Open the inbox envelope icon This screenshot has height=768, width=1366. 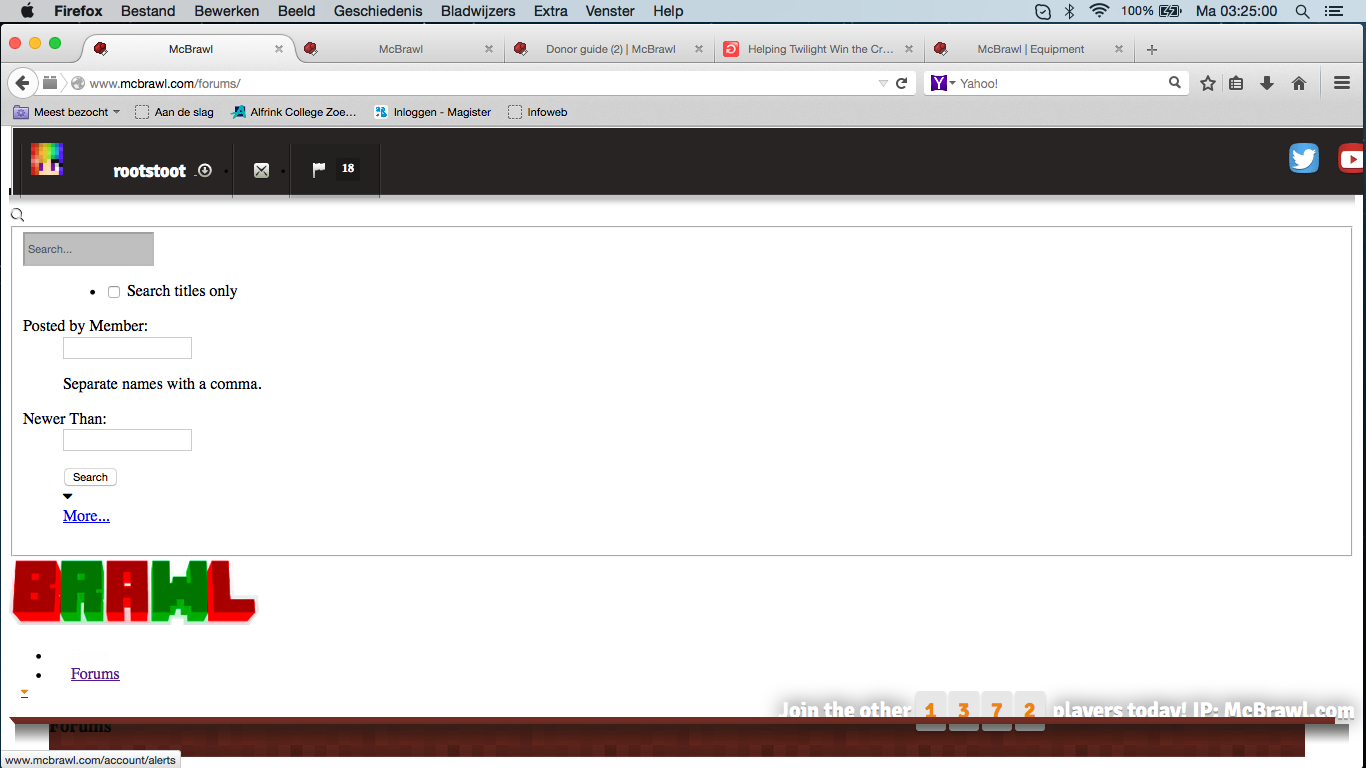point(261,171)
